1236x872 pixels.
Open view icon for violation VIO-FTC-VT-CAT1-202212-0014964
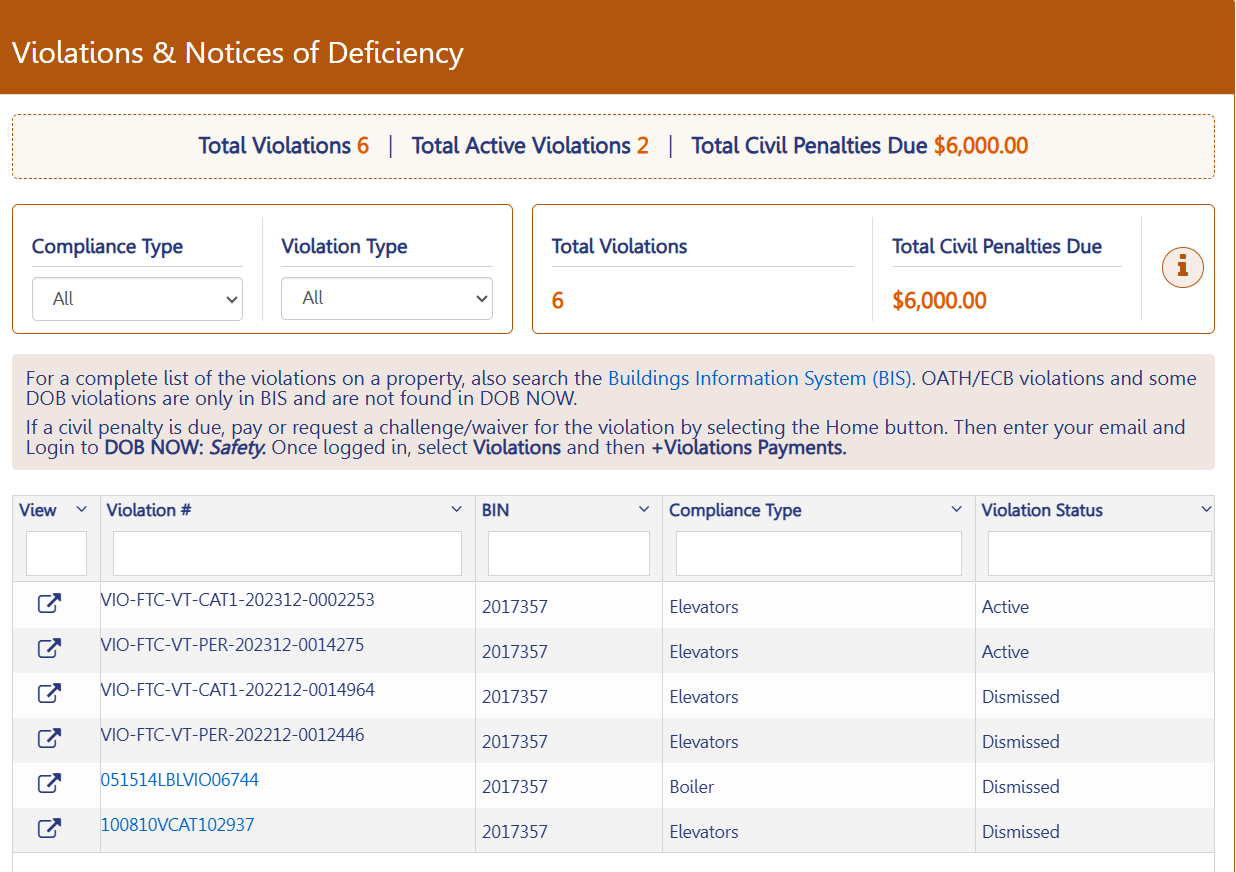coord(49,694)
